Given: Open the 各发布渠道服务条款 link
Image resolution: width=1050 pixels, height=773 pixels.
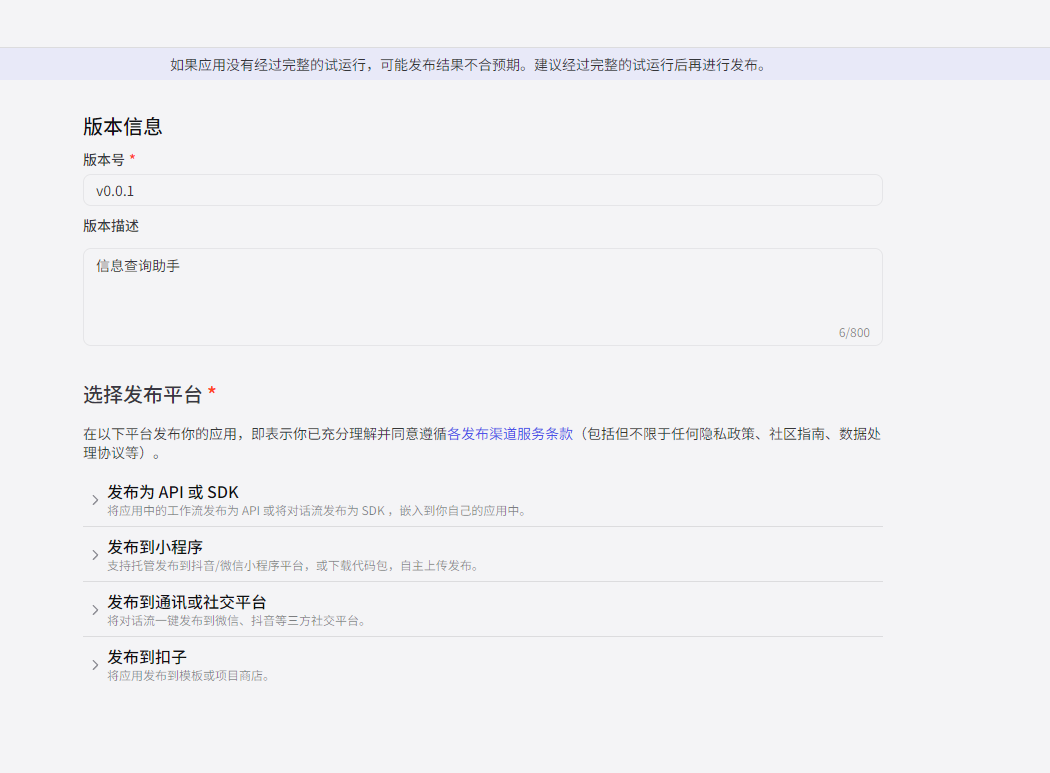Looking at the screenshot, I should tap(510, 434).
